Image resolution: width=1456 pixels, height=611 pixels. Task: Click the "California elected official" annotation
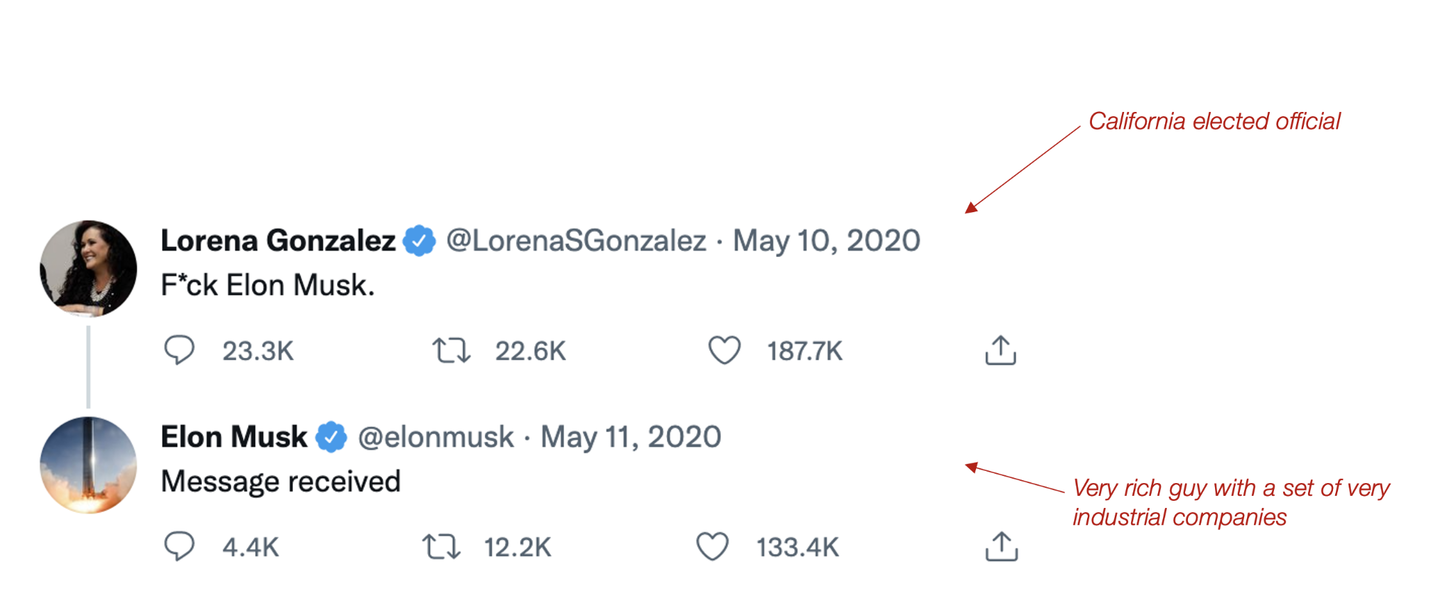coord(1214,122)
